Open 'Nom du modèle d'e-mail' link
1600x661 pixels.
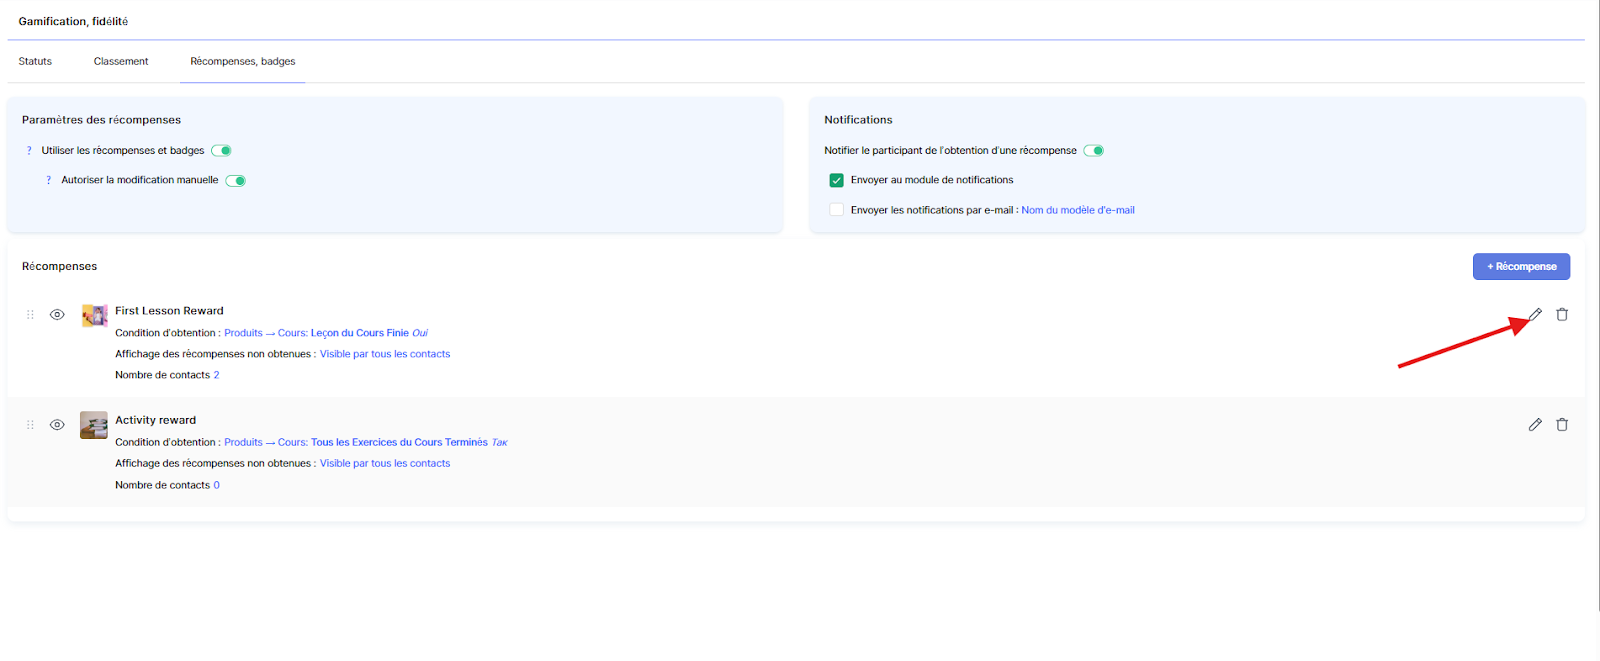(x=1078, y=211)
